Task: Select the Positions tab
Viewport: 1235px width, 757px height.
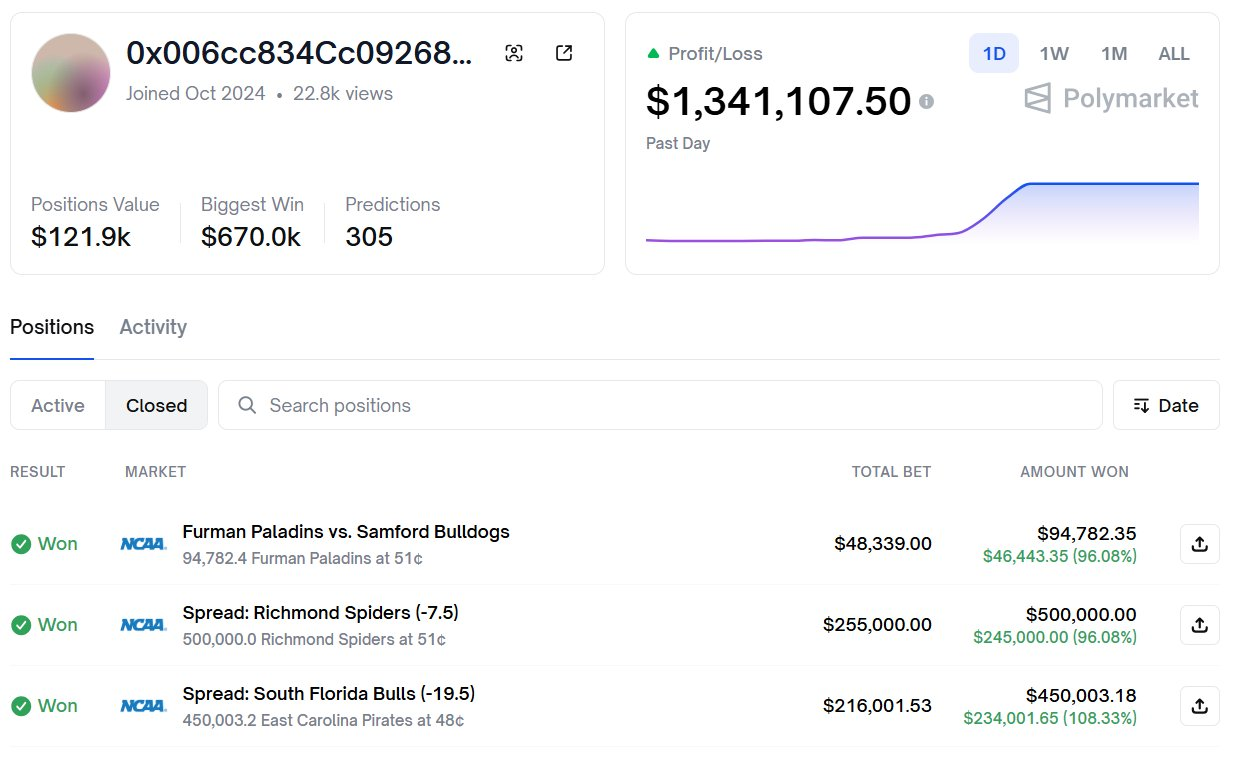Action: [x=52, y=327]
